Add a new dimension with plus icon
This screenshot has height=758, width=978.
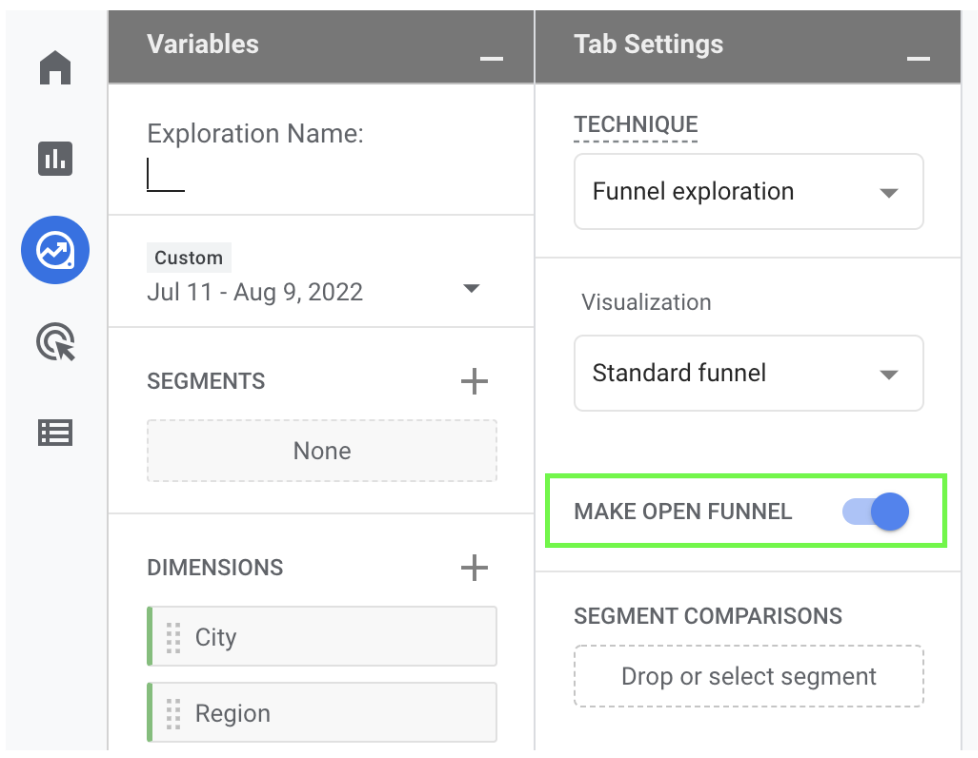tap(474, 568)
